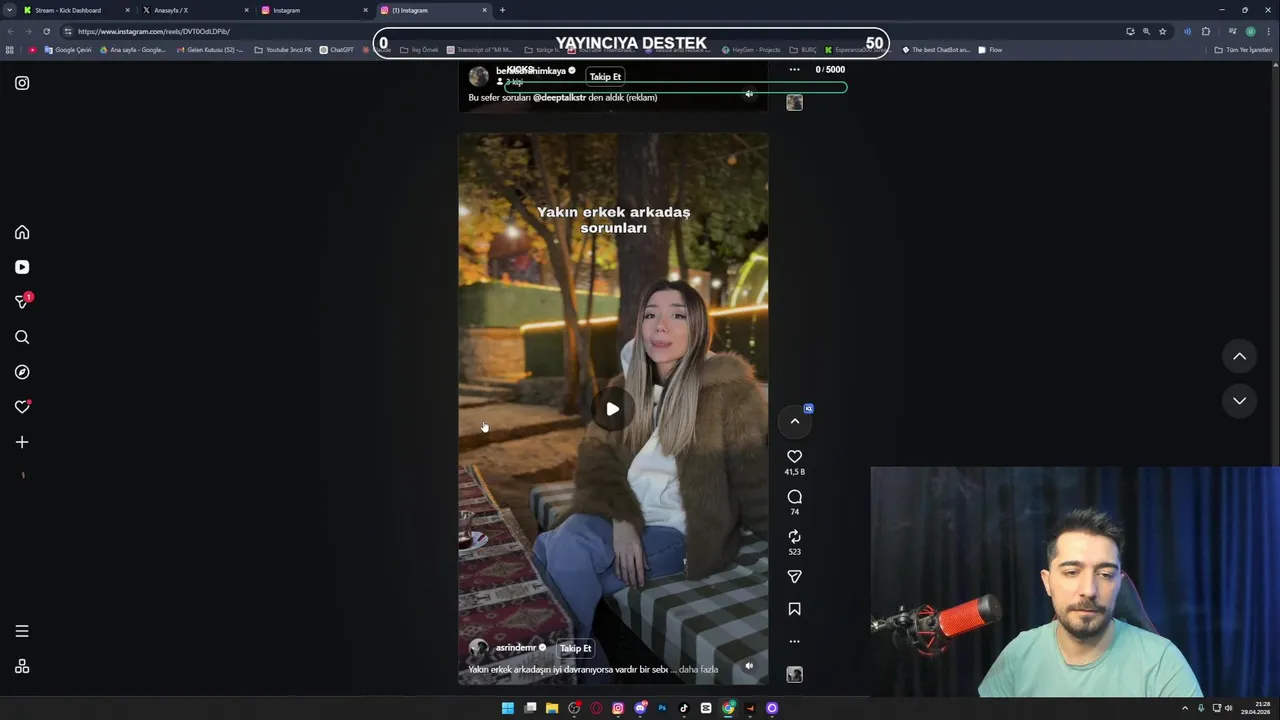The height and width of the screenshot is (720, 1280).
Task: Select the active (1) Instagram tab
Action: click(434, 10)
